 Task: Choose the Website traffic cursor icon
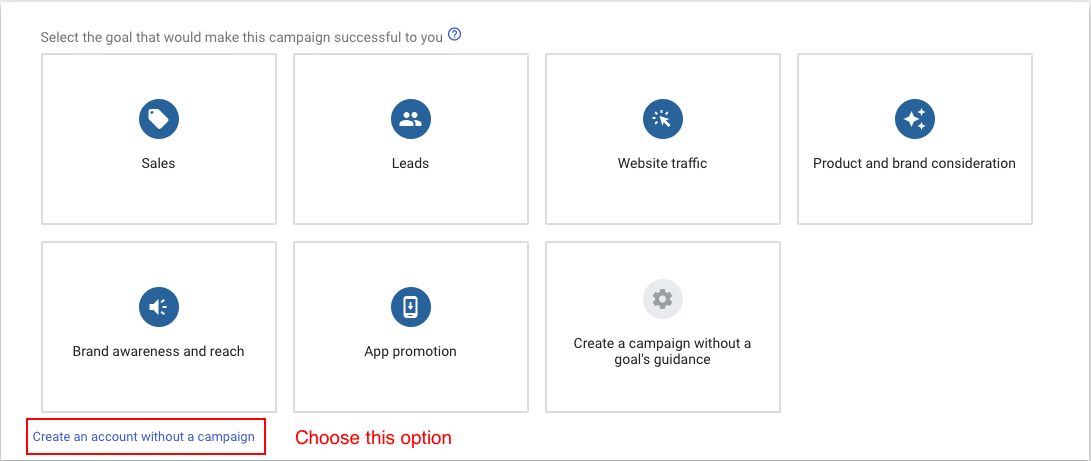click(x=662, y=119)
